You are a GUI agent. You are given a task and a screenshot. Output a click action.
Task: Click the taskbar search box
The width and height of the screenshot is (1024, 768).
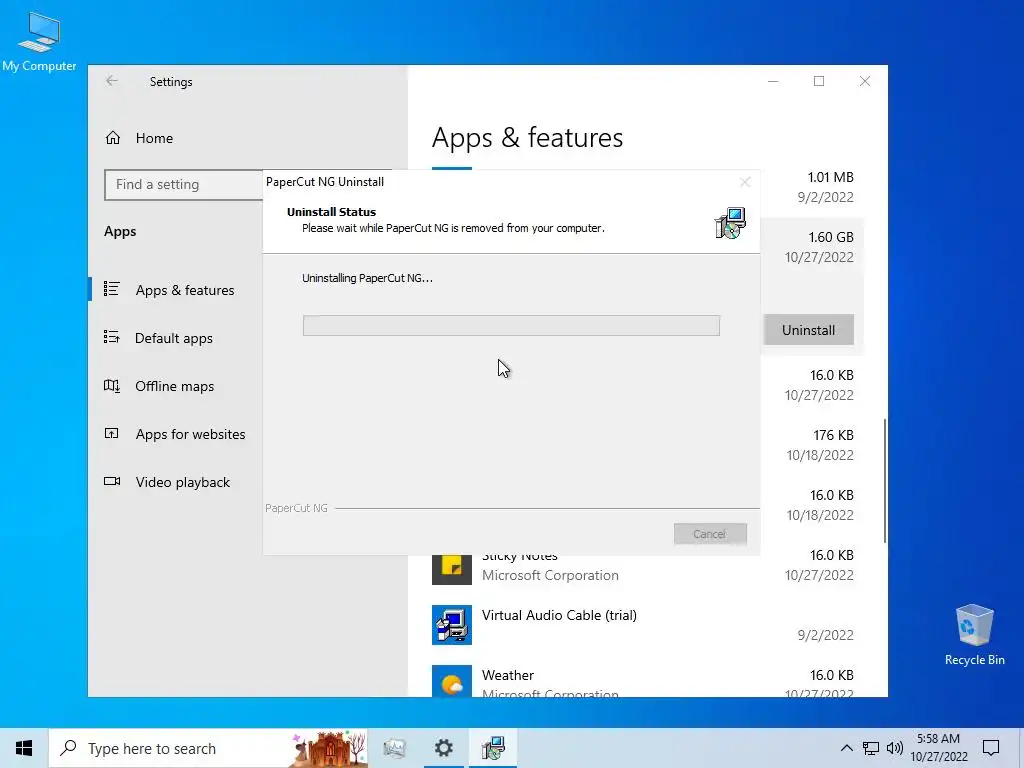tap(208, 748)
